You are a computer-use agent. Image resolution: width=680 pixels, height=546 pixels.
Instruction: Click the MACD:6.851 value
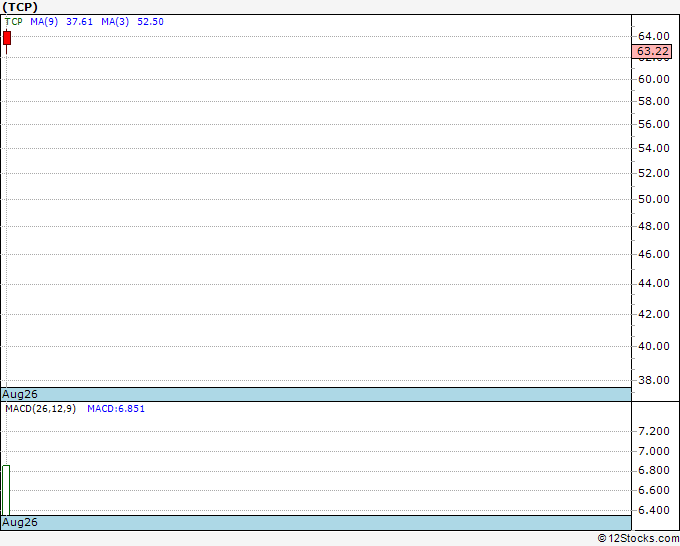tap(116, 409)
